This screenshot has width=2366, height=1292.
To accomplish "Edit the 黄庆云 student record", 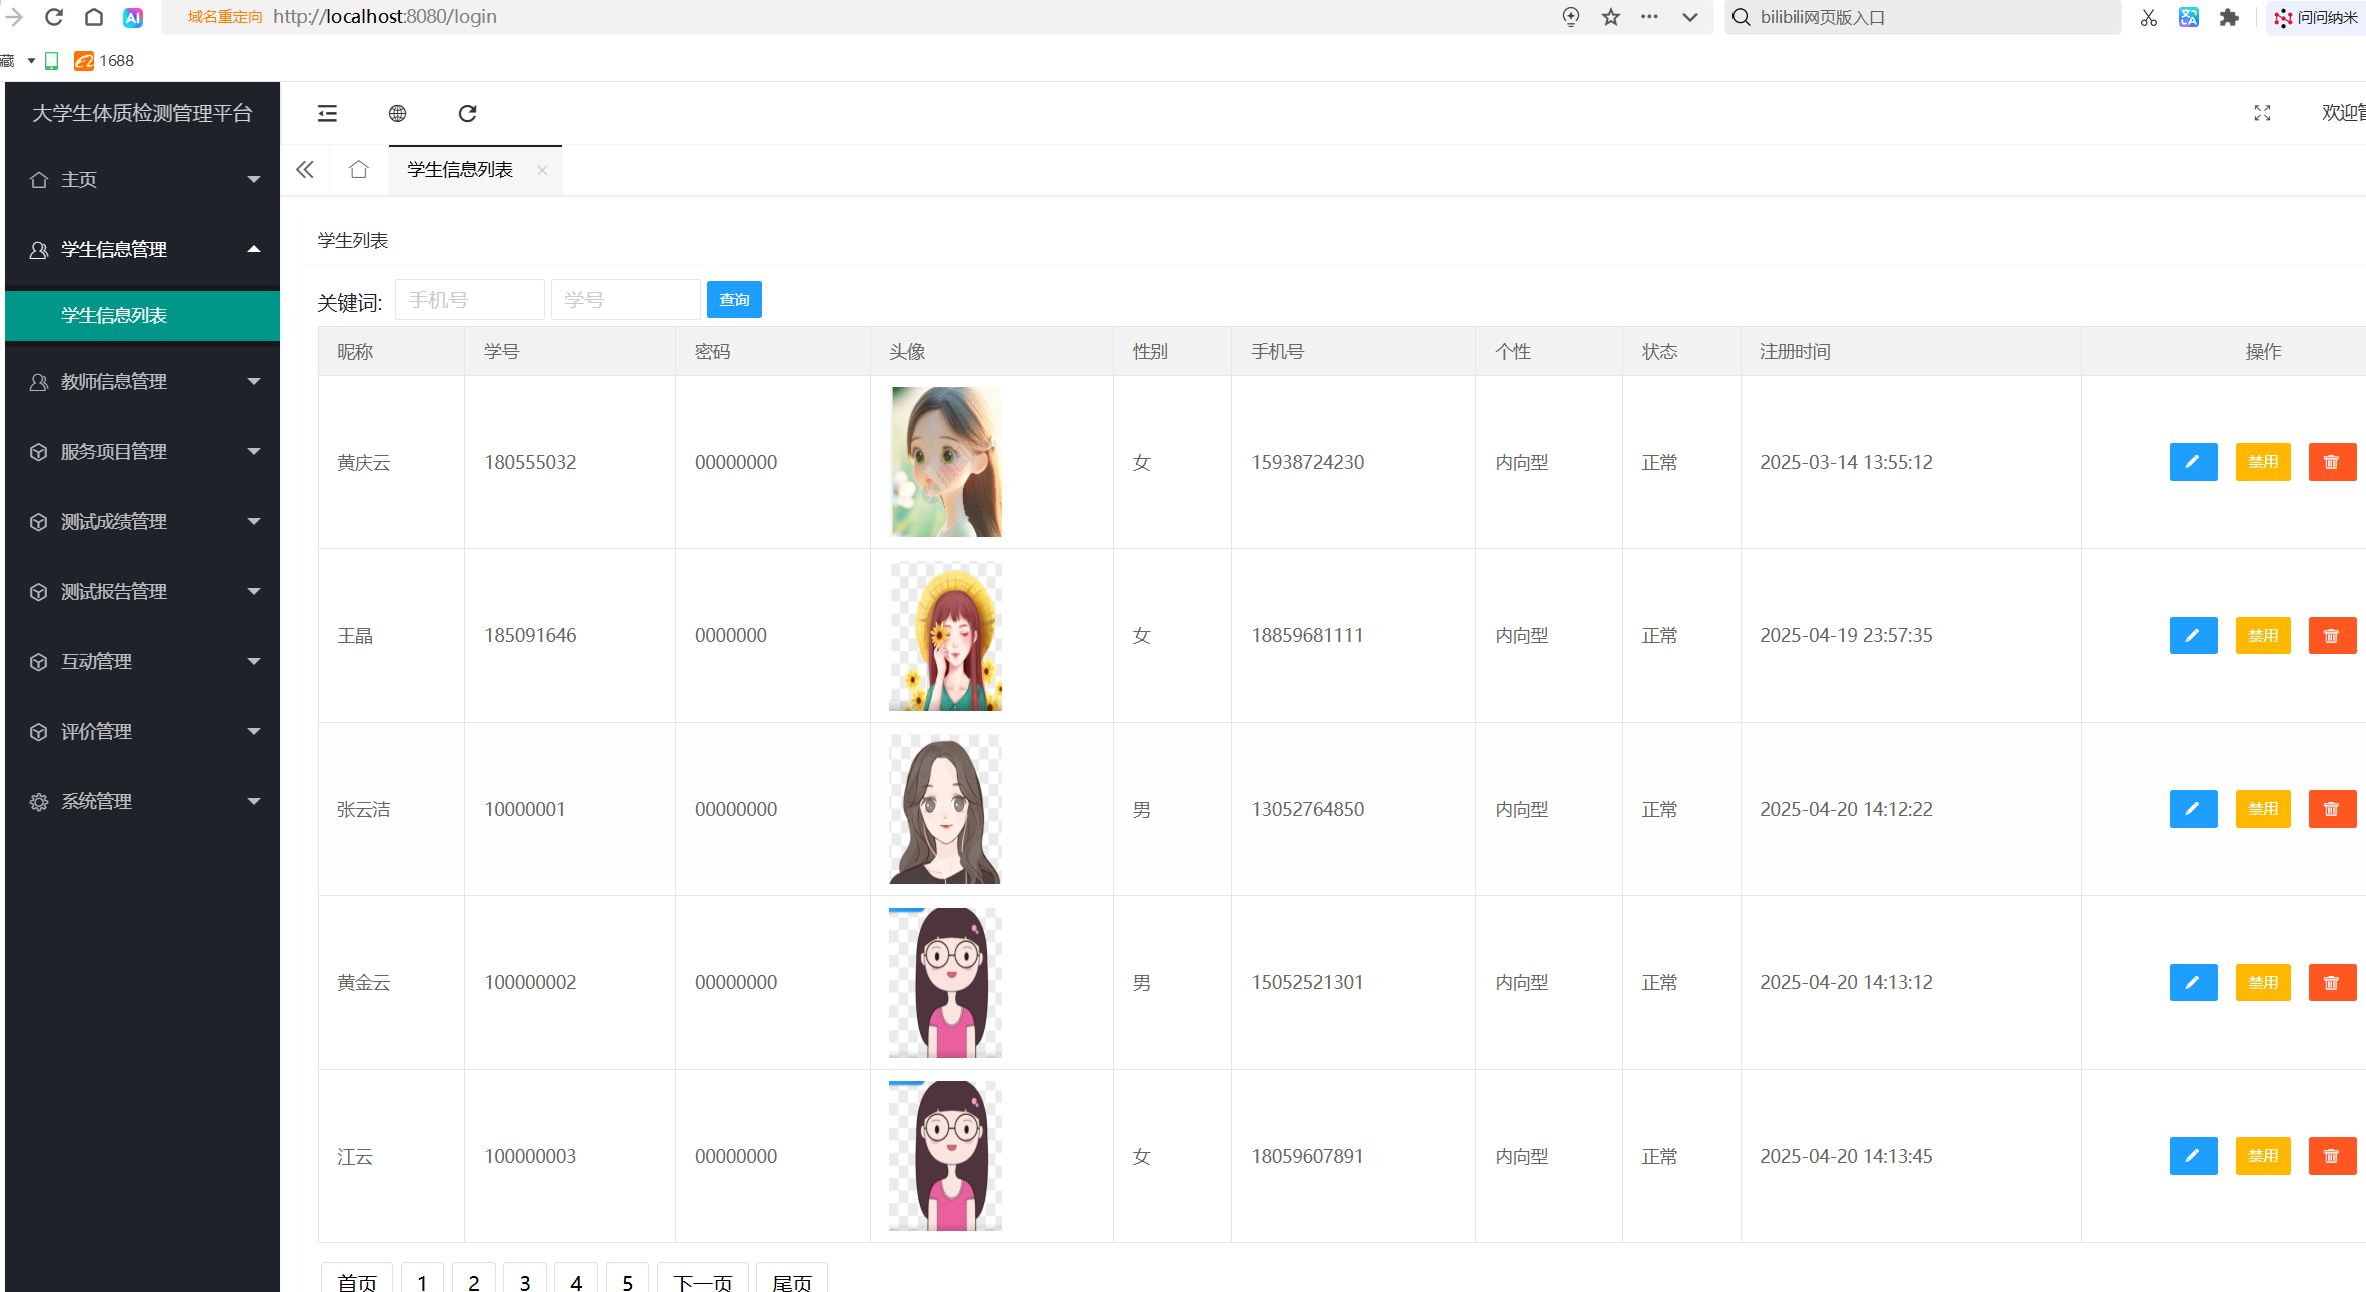I will (x=2193, y=462).
